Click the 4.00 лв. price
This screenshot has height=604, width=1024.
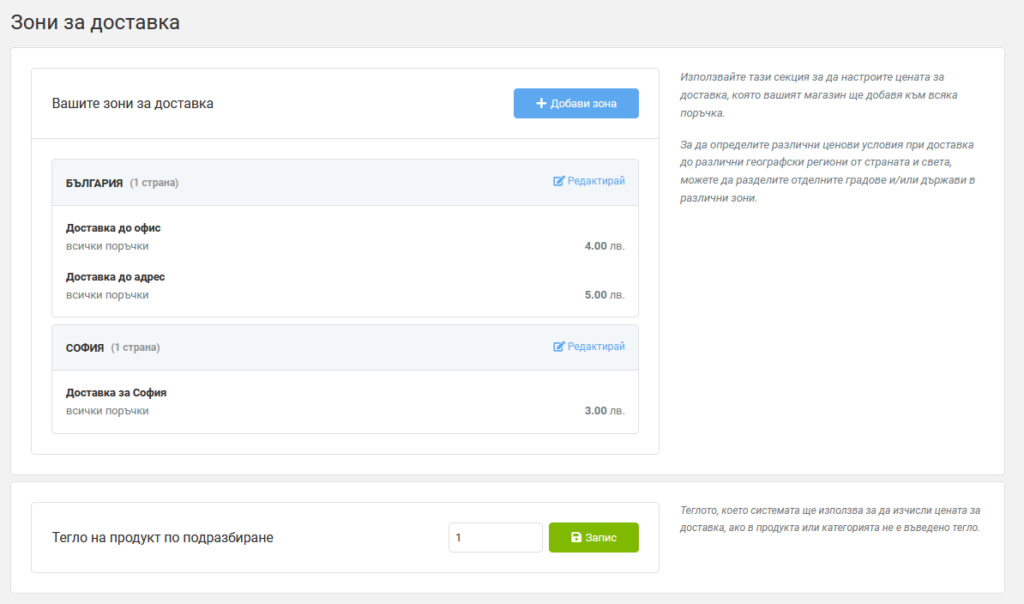point(605,246)
